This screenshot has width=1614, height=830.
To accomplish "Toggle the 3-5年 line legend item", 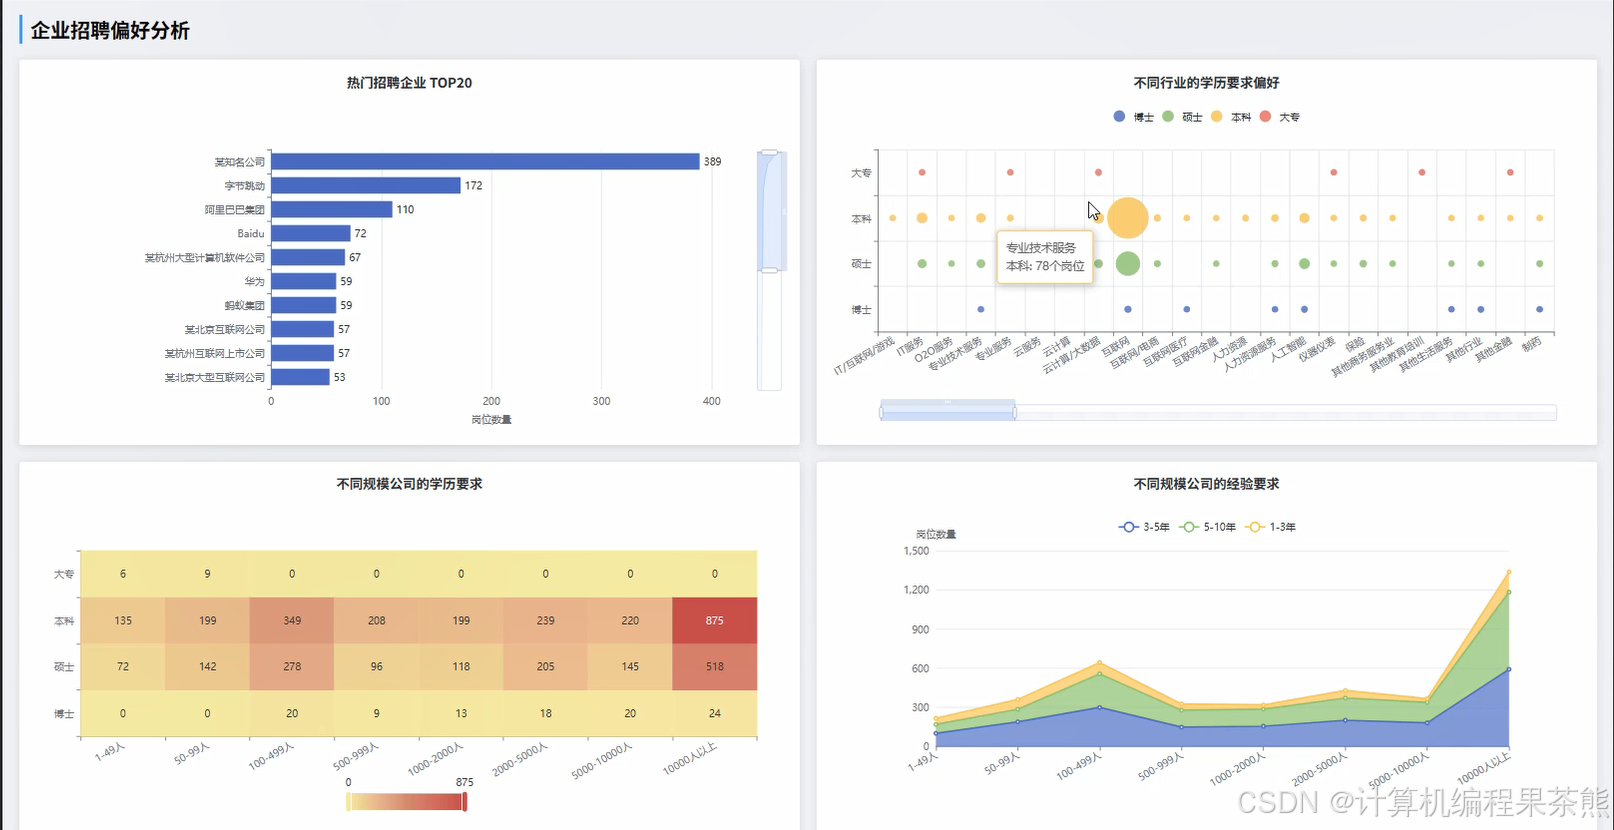I will (x=1144, y=527).
